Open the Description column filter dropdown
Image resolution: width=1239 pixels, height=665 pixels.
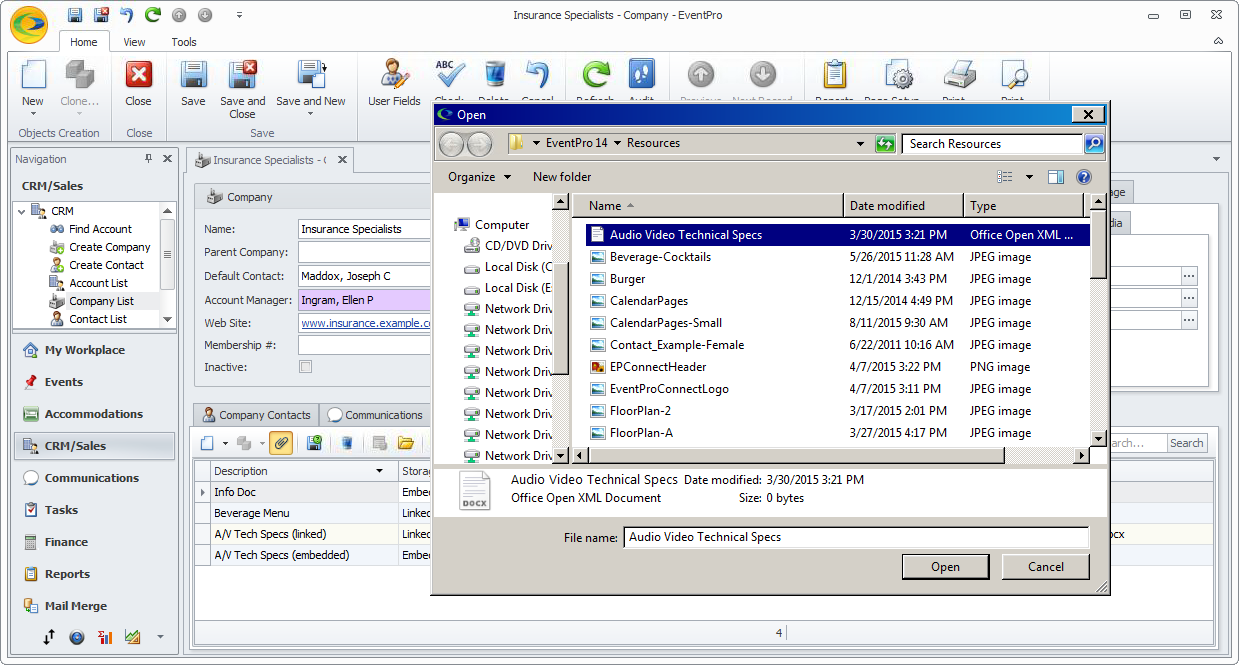379,471
